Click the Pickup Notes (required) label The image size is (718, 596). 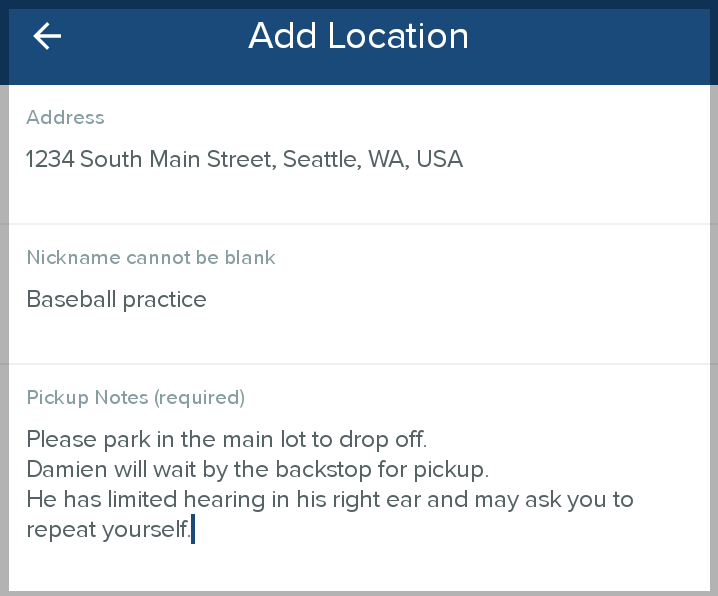coord(135,398)
